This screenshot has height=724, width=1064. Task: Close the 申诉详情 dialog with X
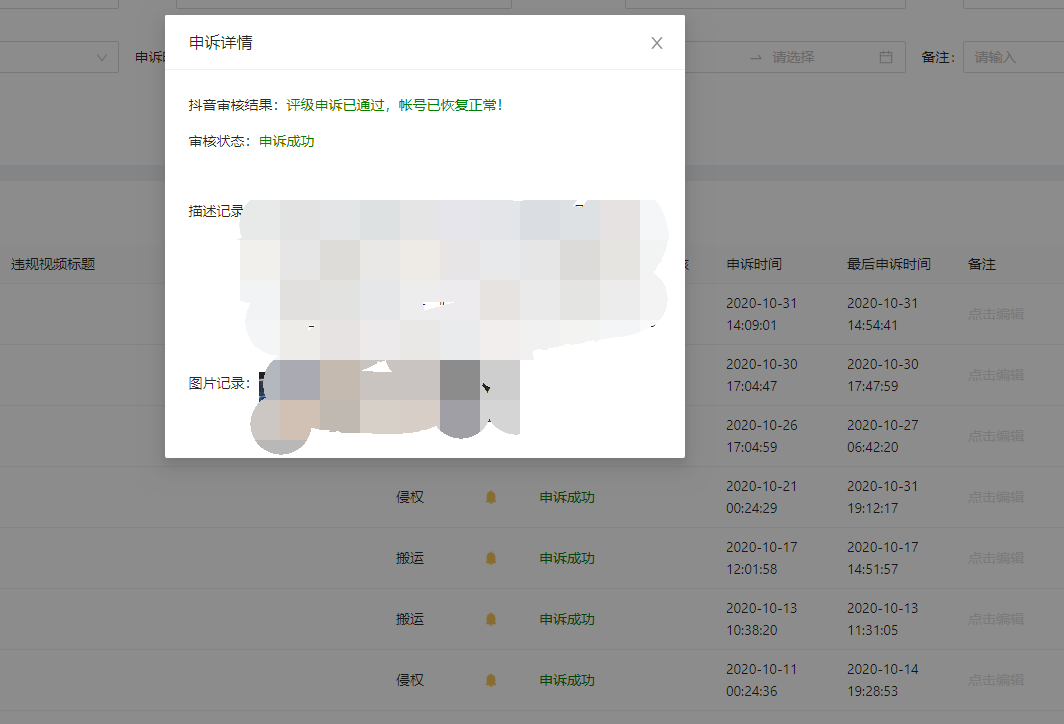pyautogui.click(x=656, y=43)
